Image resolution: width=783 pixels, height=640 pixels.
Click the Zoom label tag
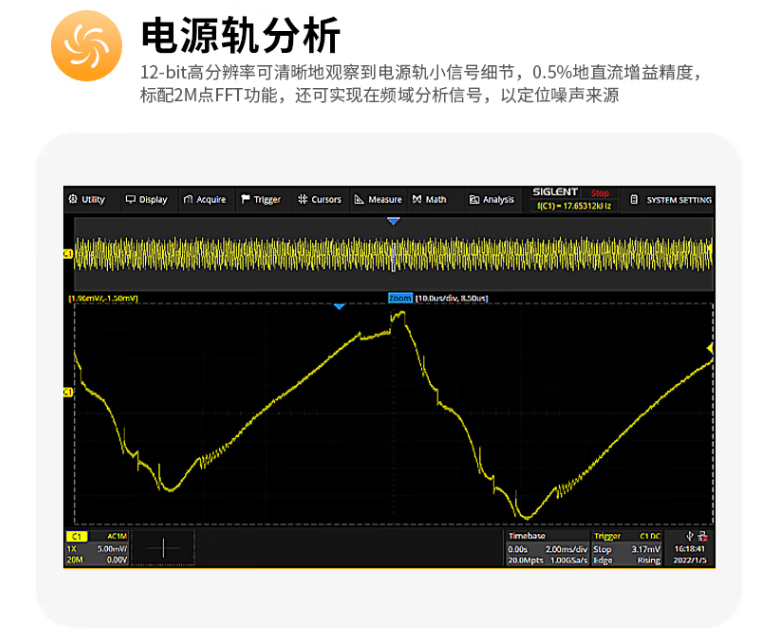(400, 298)
